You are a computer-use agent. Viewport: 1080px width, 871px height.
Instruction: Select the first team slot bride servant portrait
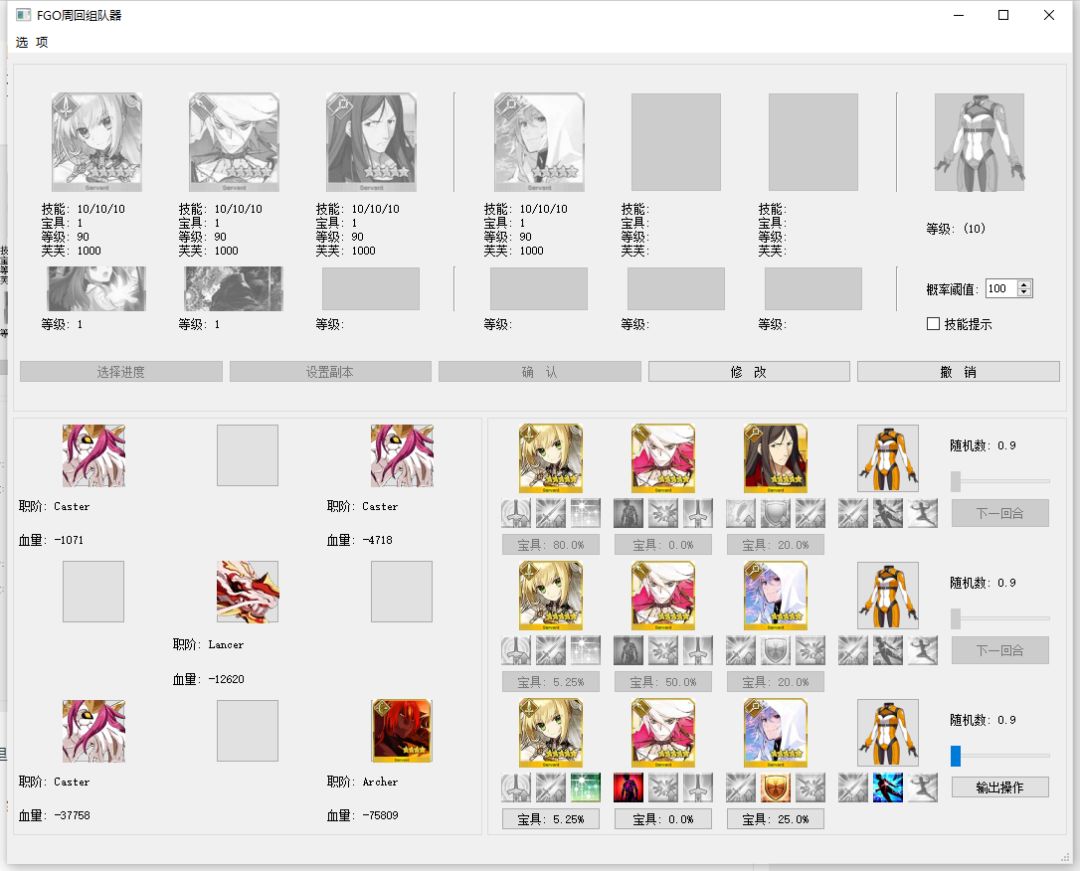(97, 142)
